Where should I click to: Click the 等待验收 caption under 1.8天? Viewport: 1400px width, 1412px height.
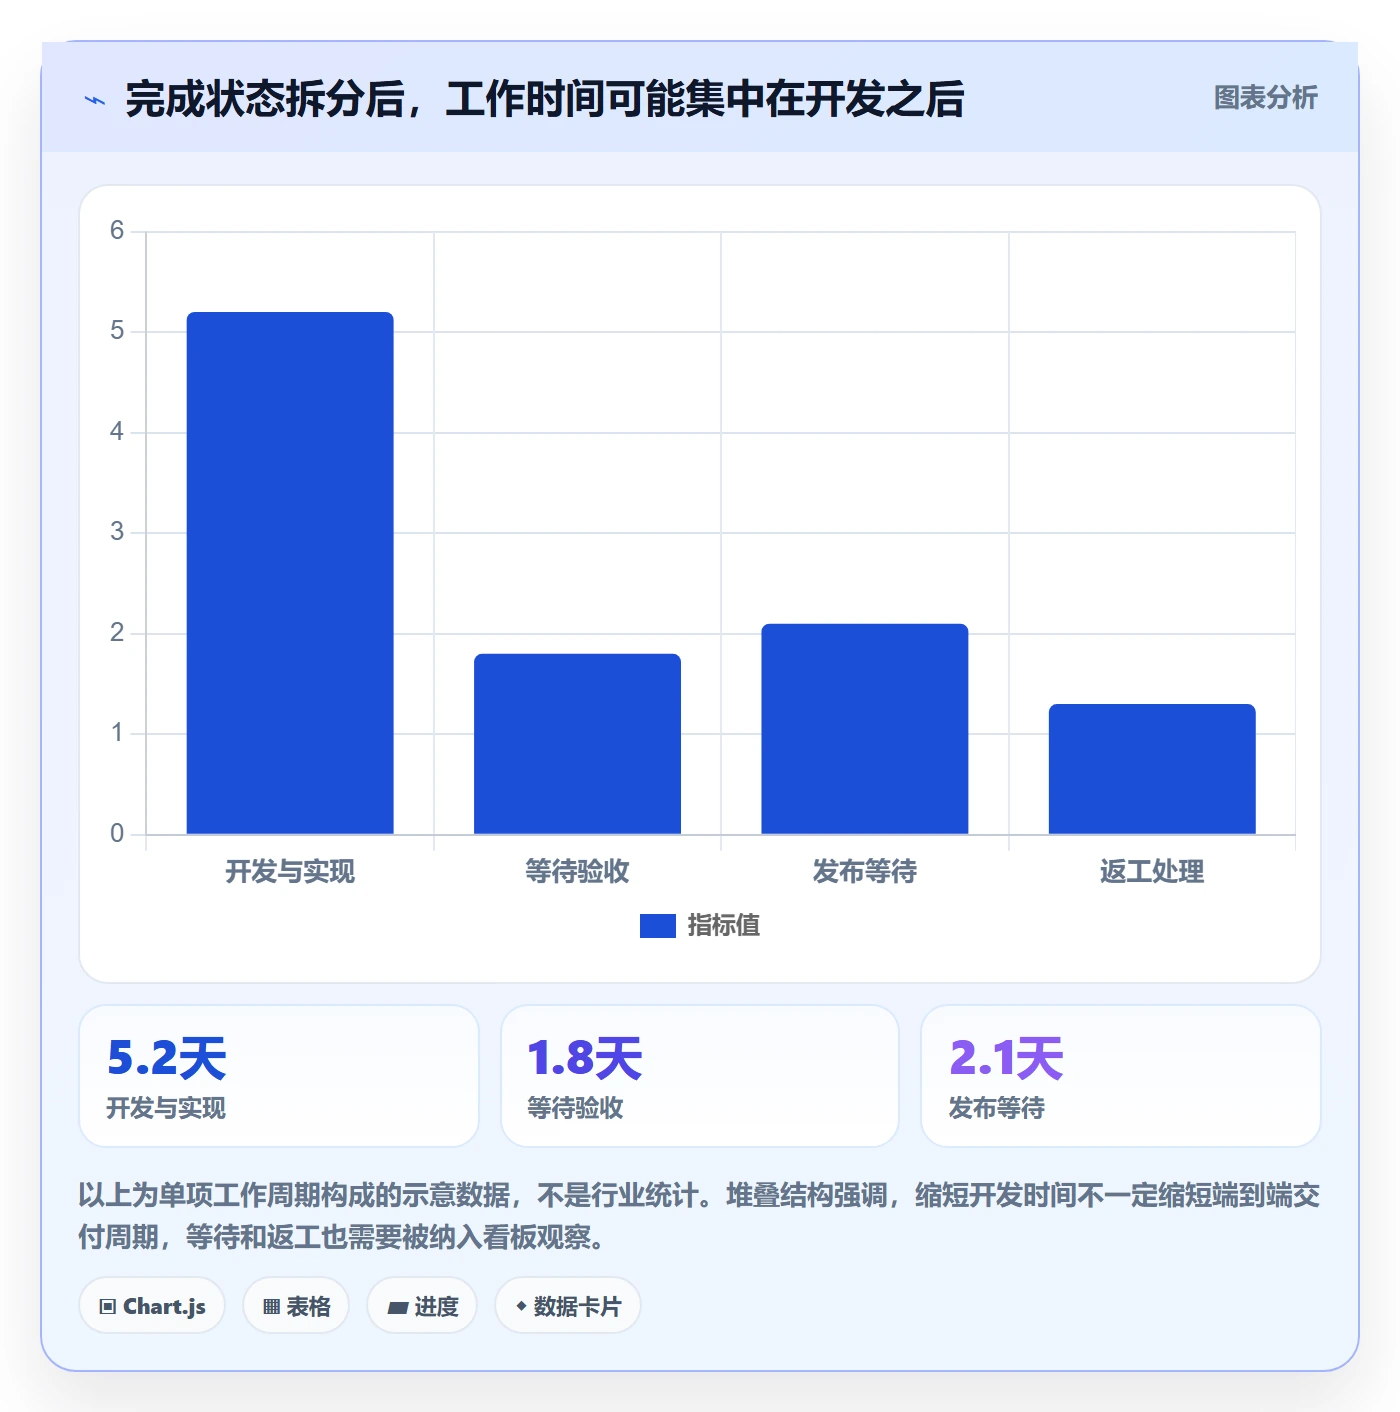[575, 1108]
